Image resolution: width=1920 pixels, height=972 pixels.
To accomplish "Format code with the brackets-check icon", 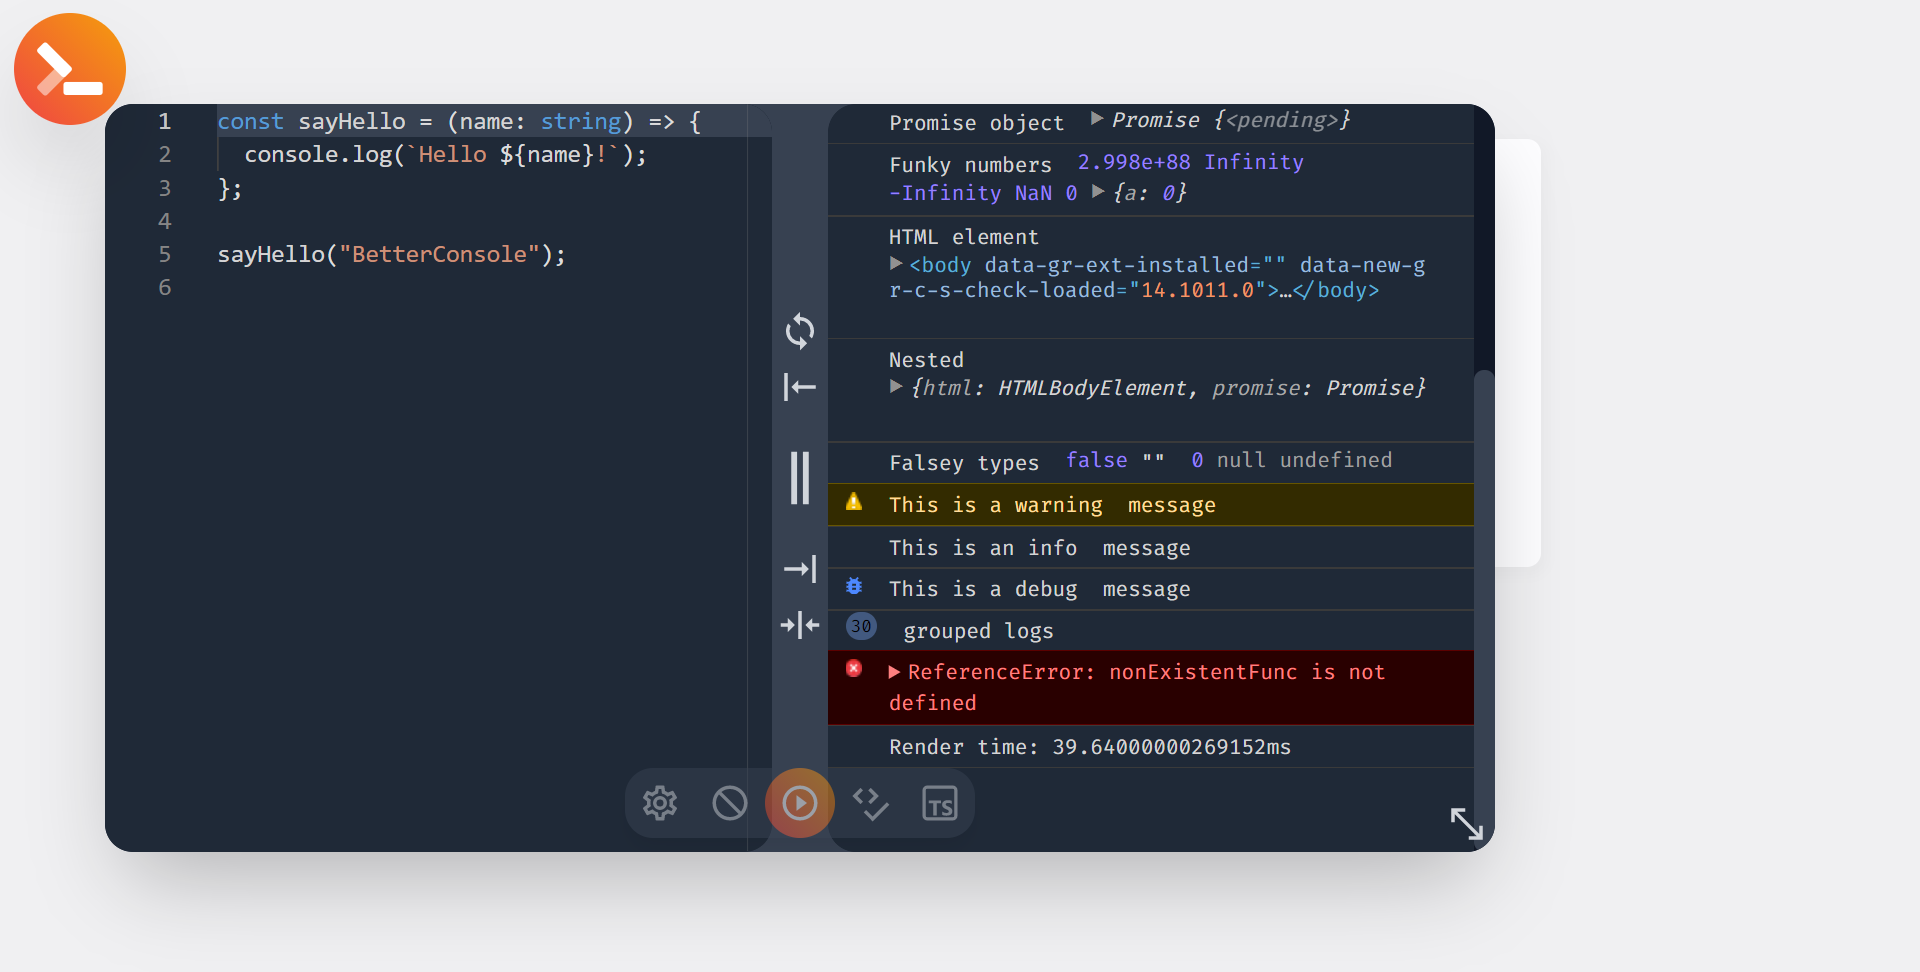I will [x=870, y=803].
